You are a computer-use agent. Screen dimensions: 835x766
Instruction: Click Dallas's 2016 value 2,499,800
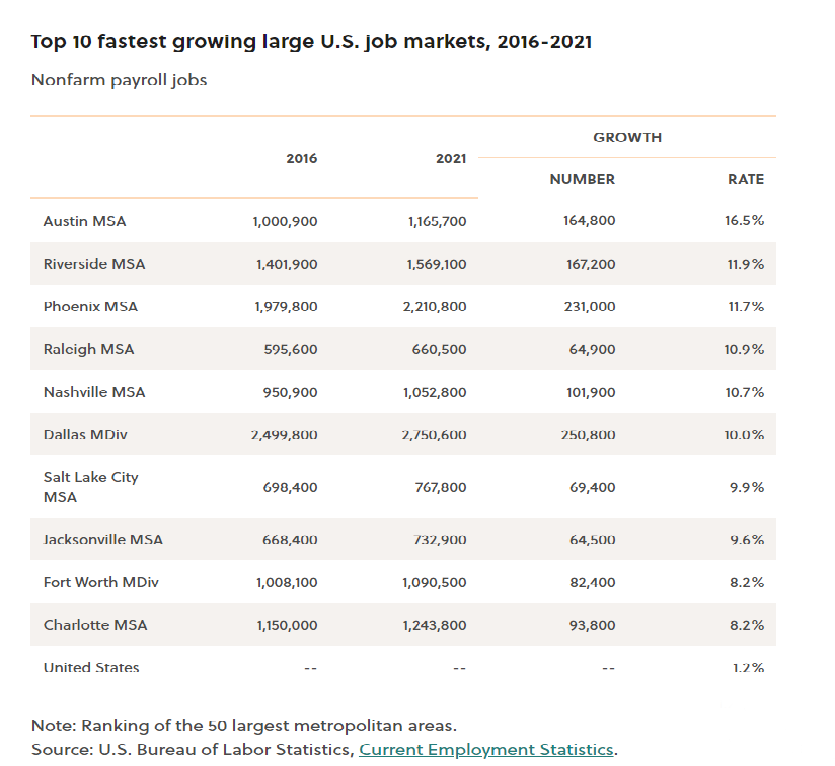pos(284,435)
